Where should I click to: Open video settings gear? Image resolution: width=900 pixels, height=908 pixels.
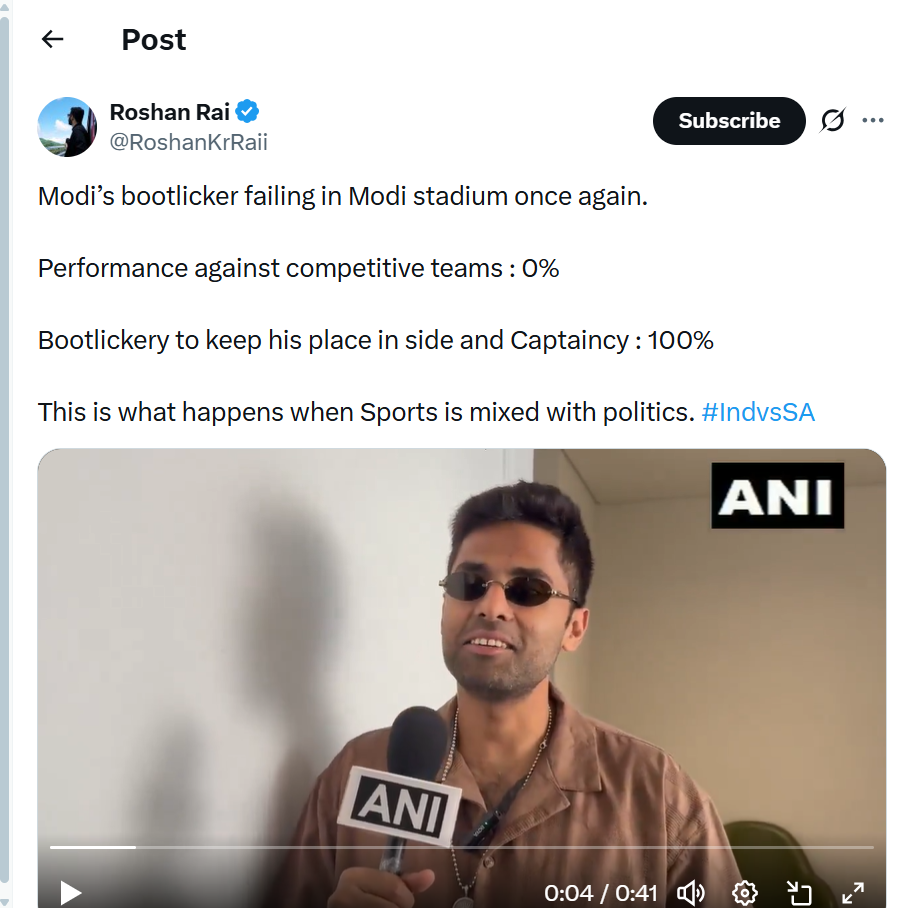click(744, 892)
